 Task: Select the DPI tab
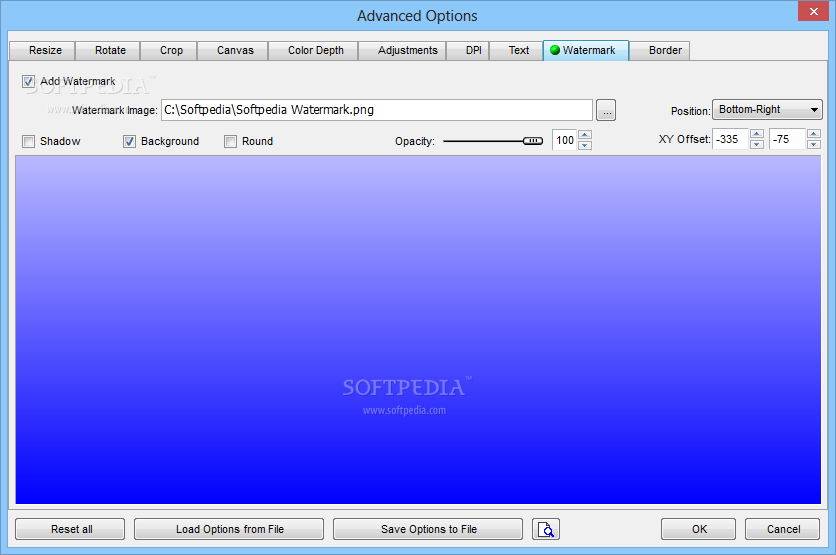(x=468, y=51)
